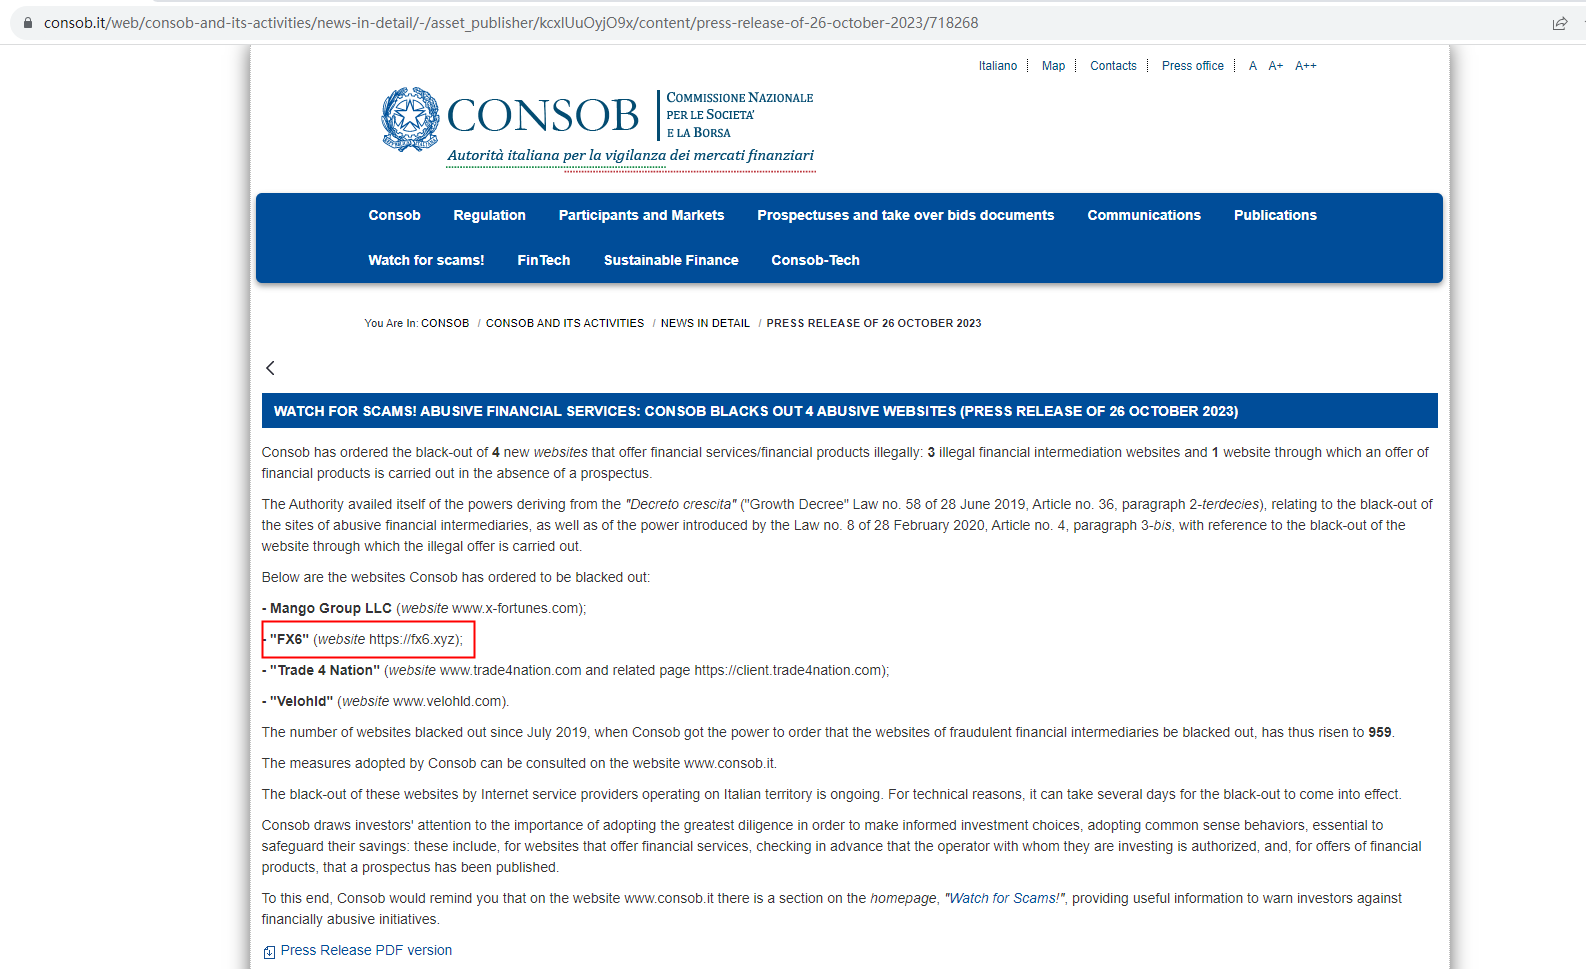Click the bold number 959
Viewport: 1586px width, 969px height.
[x=1380, y=732]
